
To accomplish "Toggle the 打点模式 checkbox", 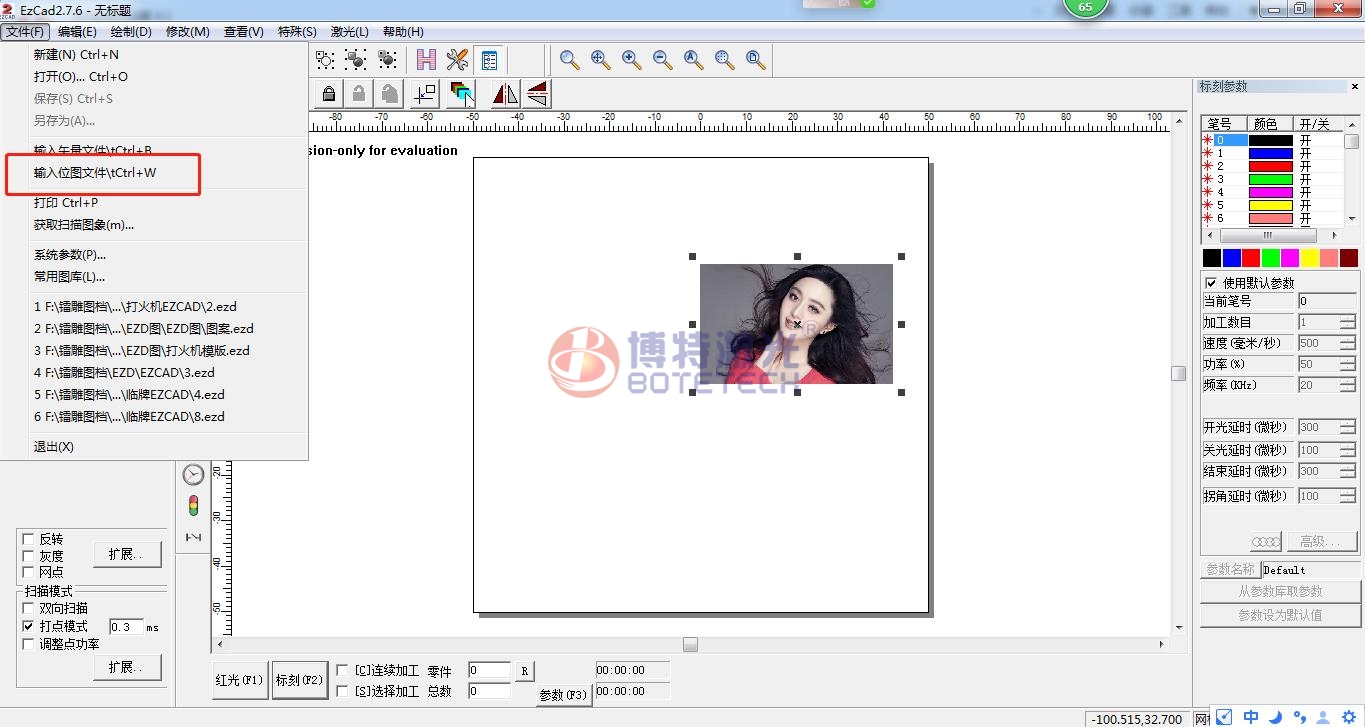I will point(28,626).
